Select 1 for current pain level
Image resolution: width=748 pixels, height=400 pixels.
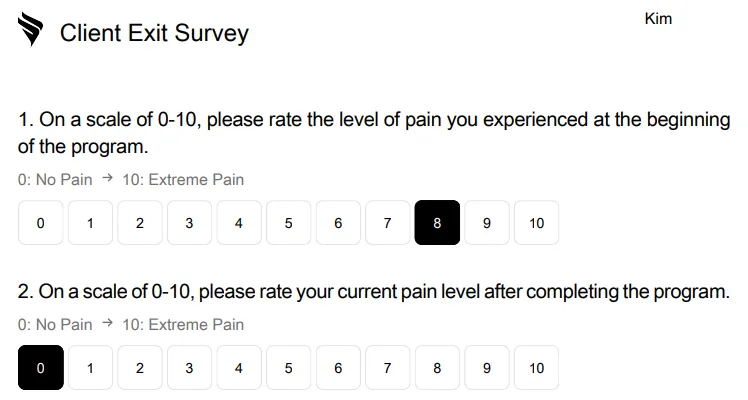click(90, 368)
